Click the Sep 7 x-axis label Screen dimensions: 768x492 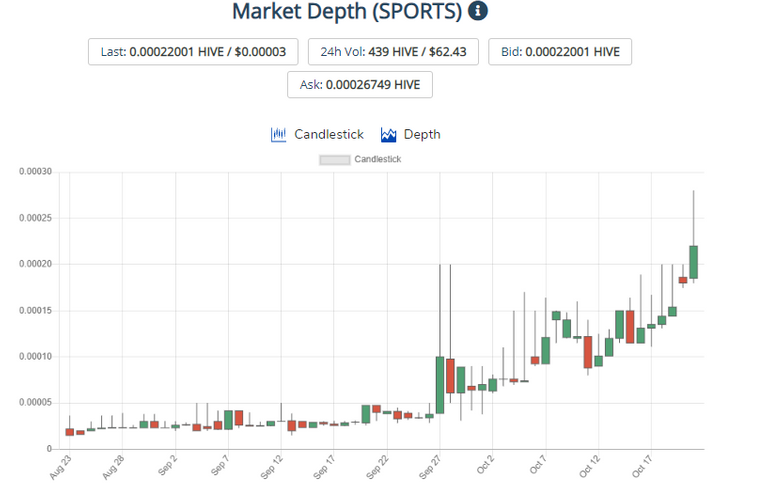[220, 466]
